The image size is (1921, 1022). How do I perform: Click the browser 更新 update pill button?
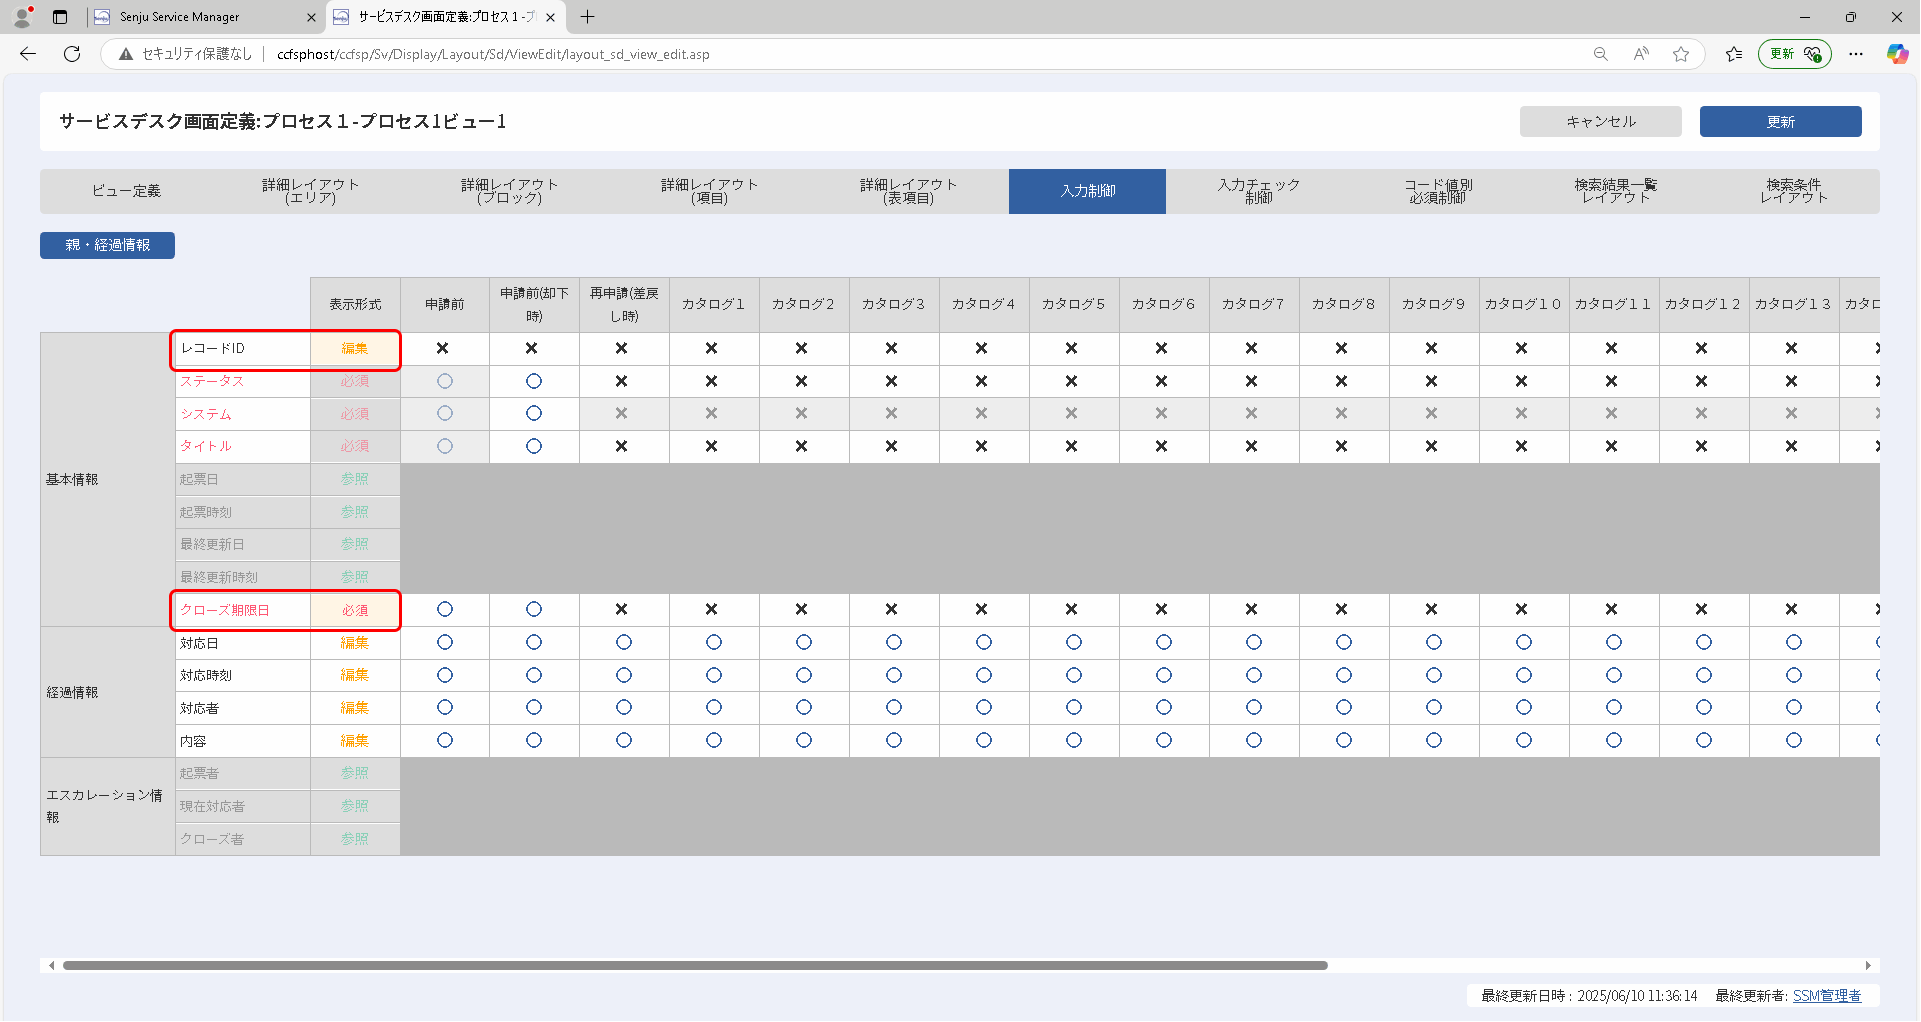1795,54
